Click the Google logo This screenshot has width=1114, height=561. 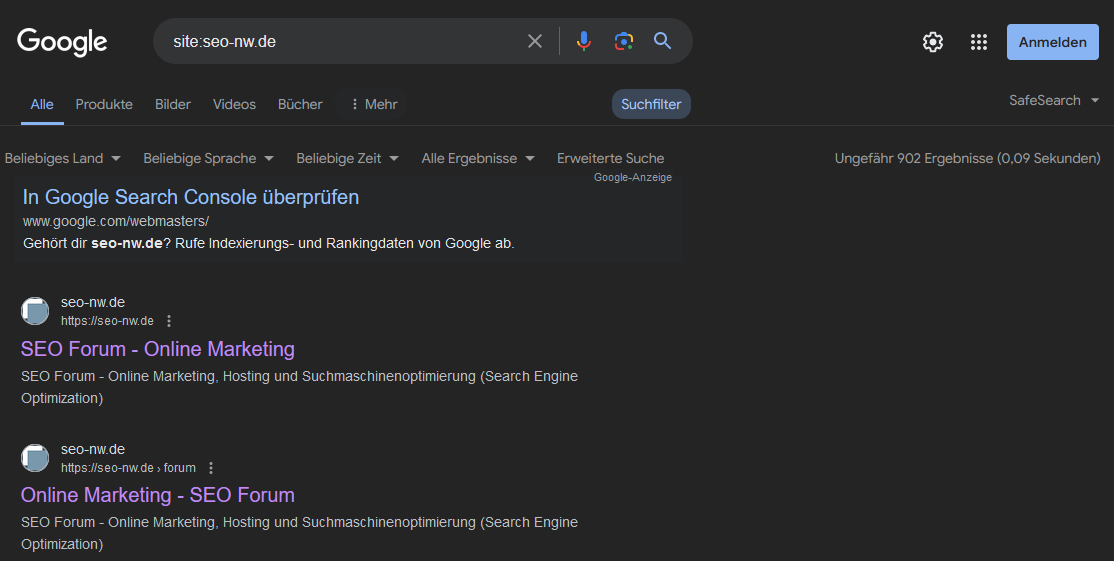coord(62,41)
